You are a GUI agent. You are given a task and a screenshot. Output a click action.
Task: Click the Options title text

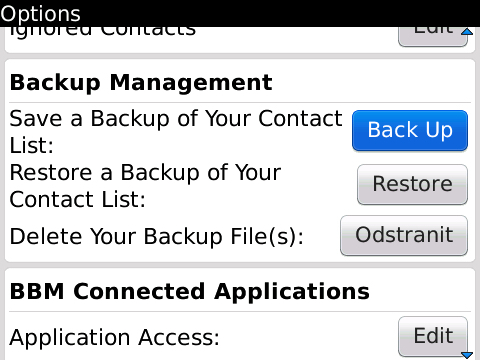[x=40, y=14]
